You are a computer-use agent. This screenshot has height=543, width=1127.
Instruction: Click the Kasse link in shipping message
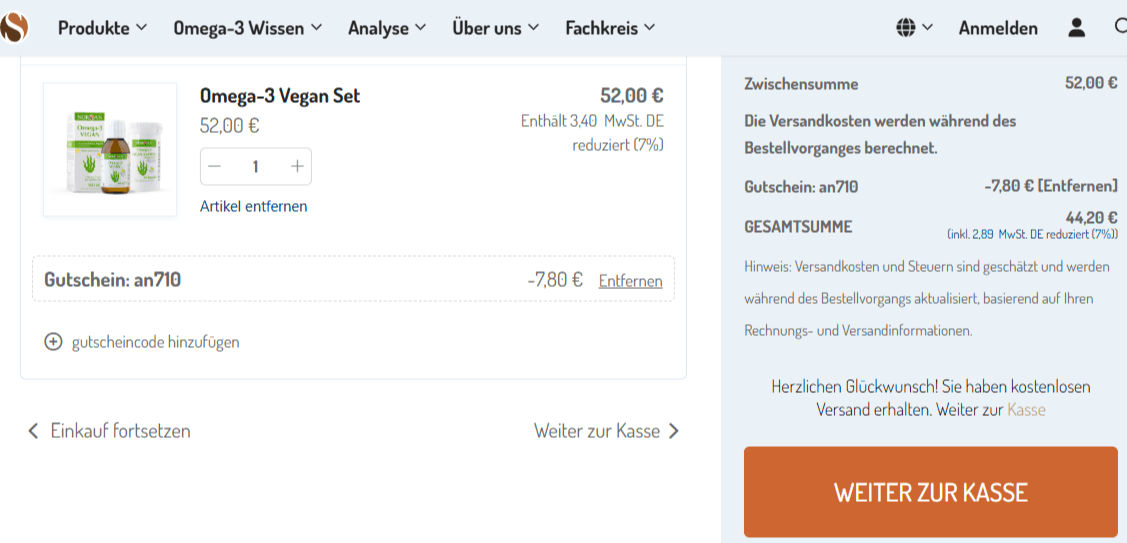point(1026,410)
